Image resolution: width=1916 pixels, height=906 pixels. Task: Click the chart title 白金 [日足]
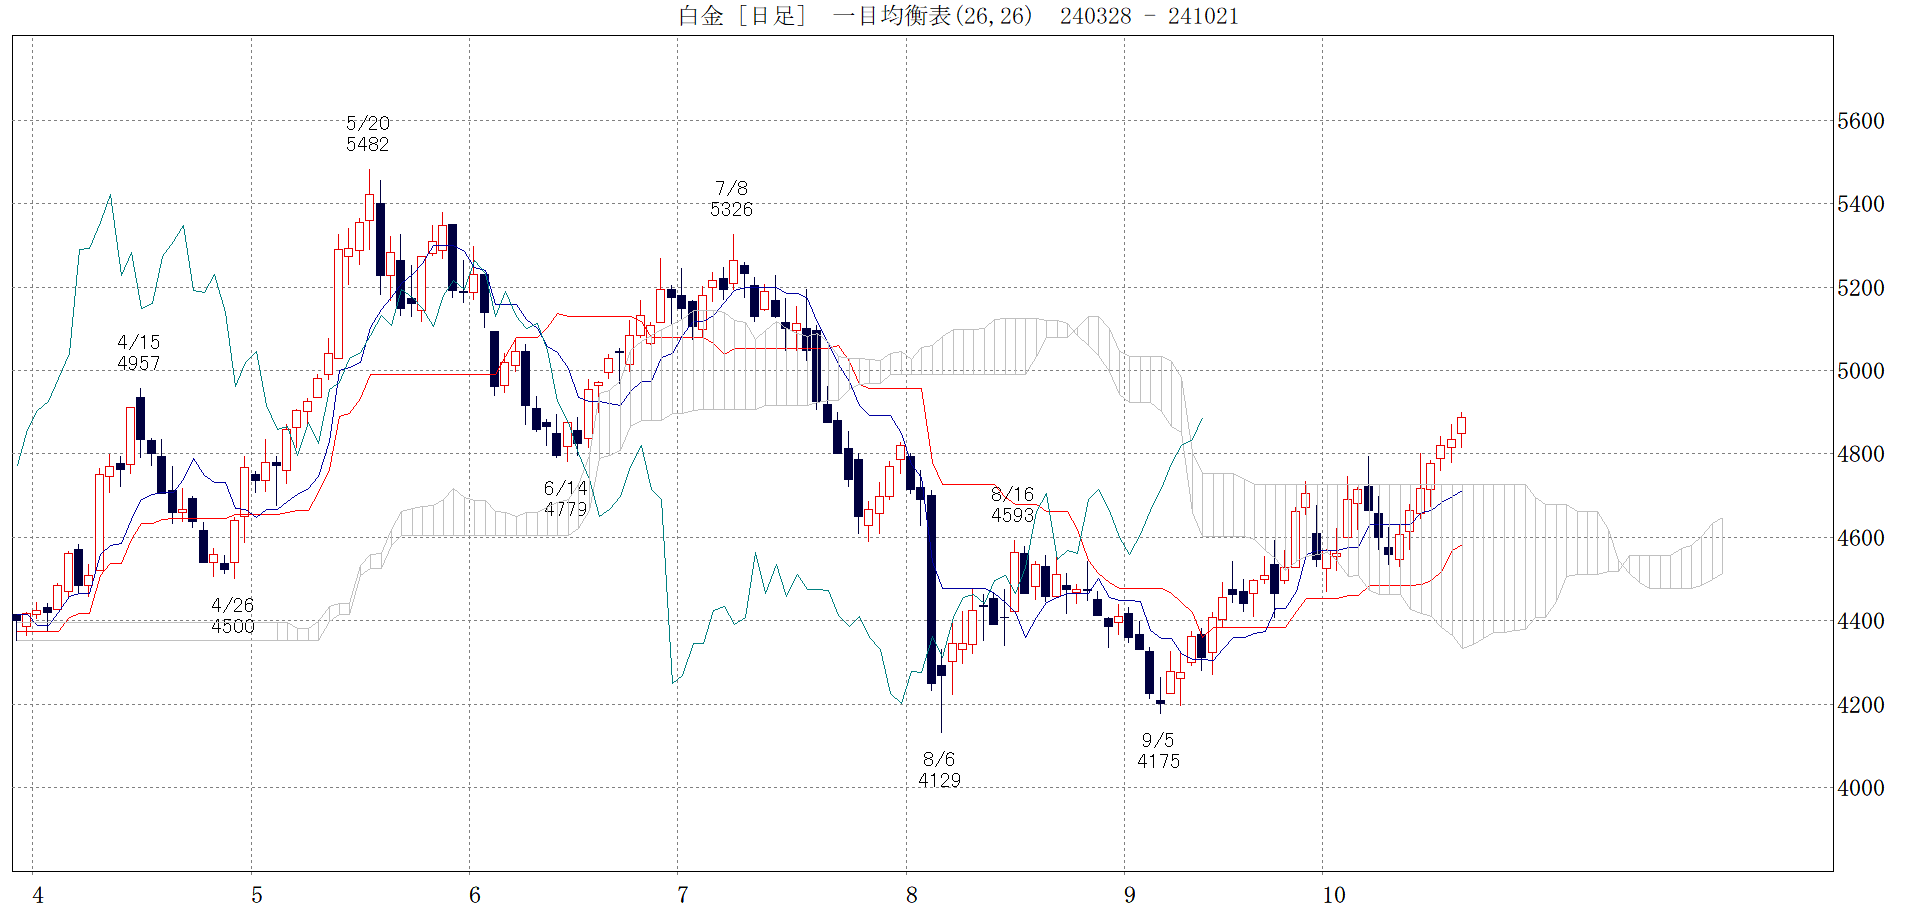[742, 16]
